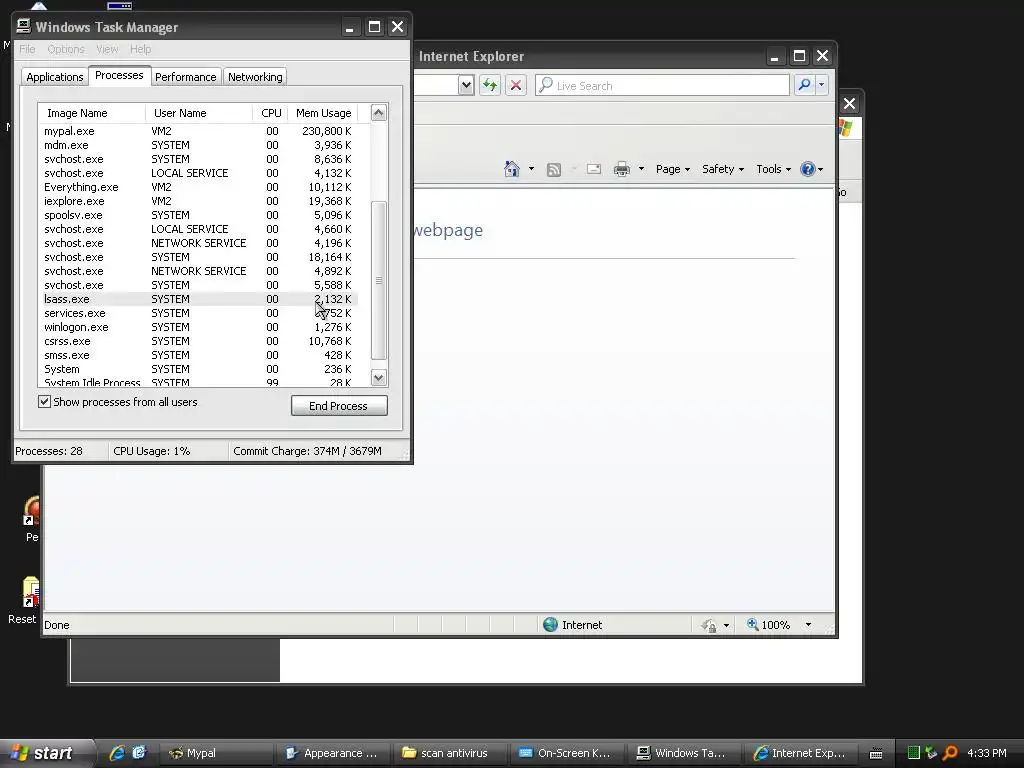
Task: Click the green CPU usage tray icon
Action: 914,753
